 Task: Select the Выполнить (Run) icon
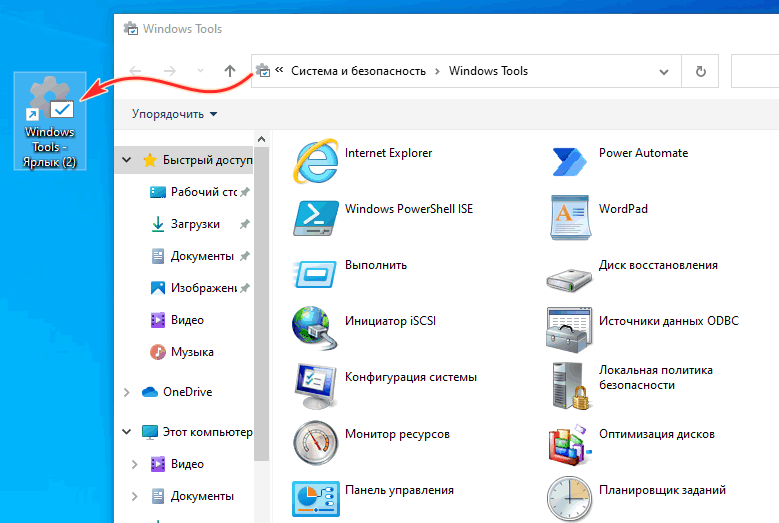[314, 274]
